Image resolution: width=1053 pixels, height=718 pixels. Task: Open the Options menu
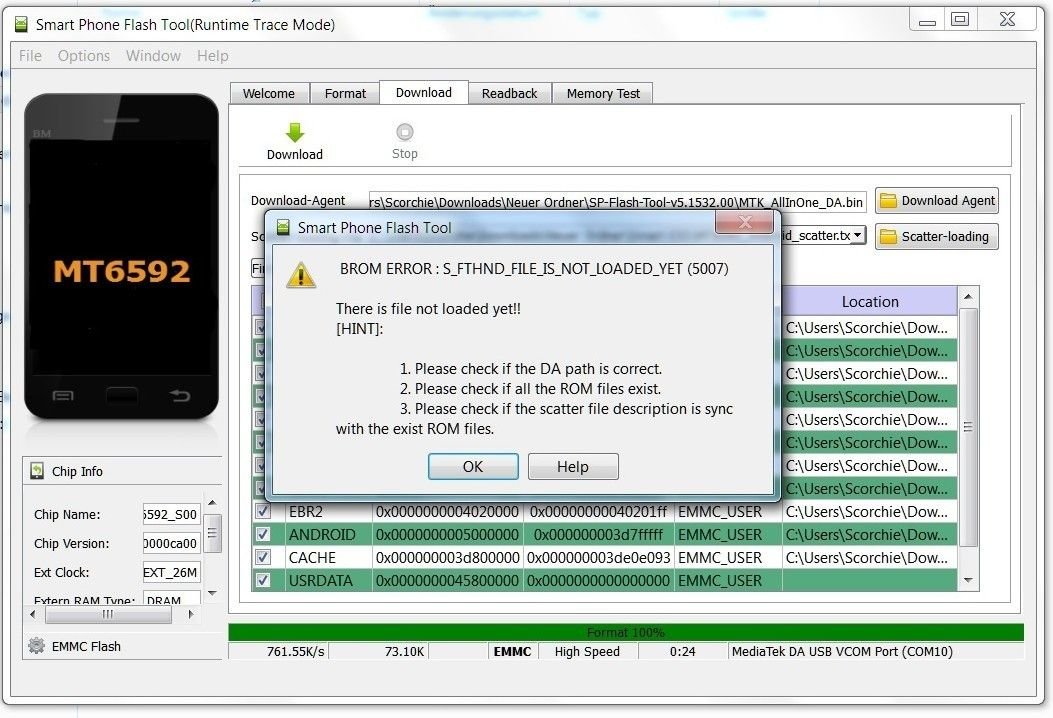point(84,56)
